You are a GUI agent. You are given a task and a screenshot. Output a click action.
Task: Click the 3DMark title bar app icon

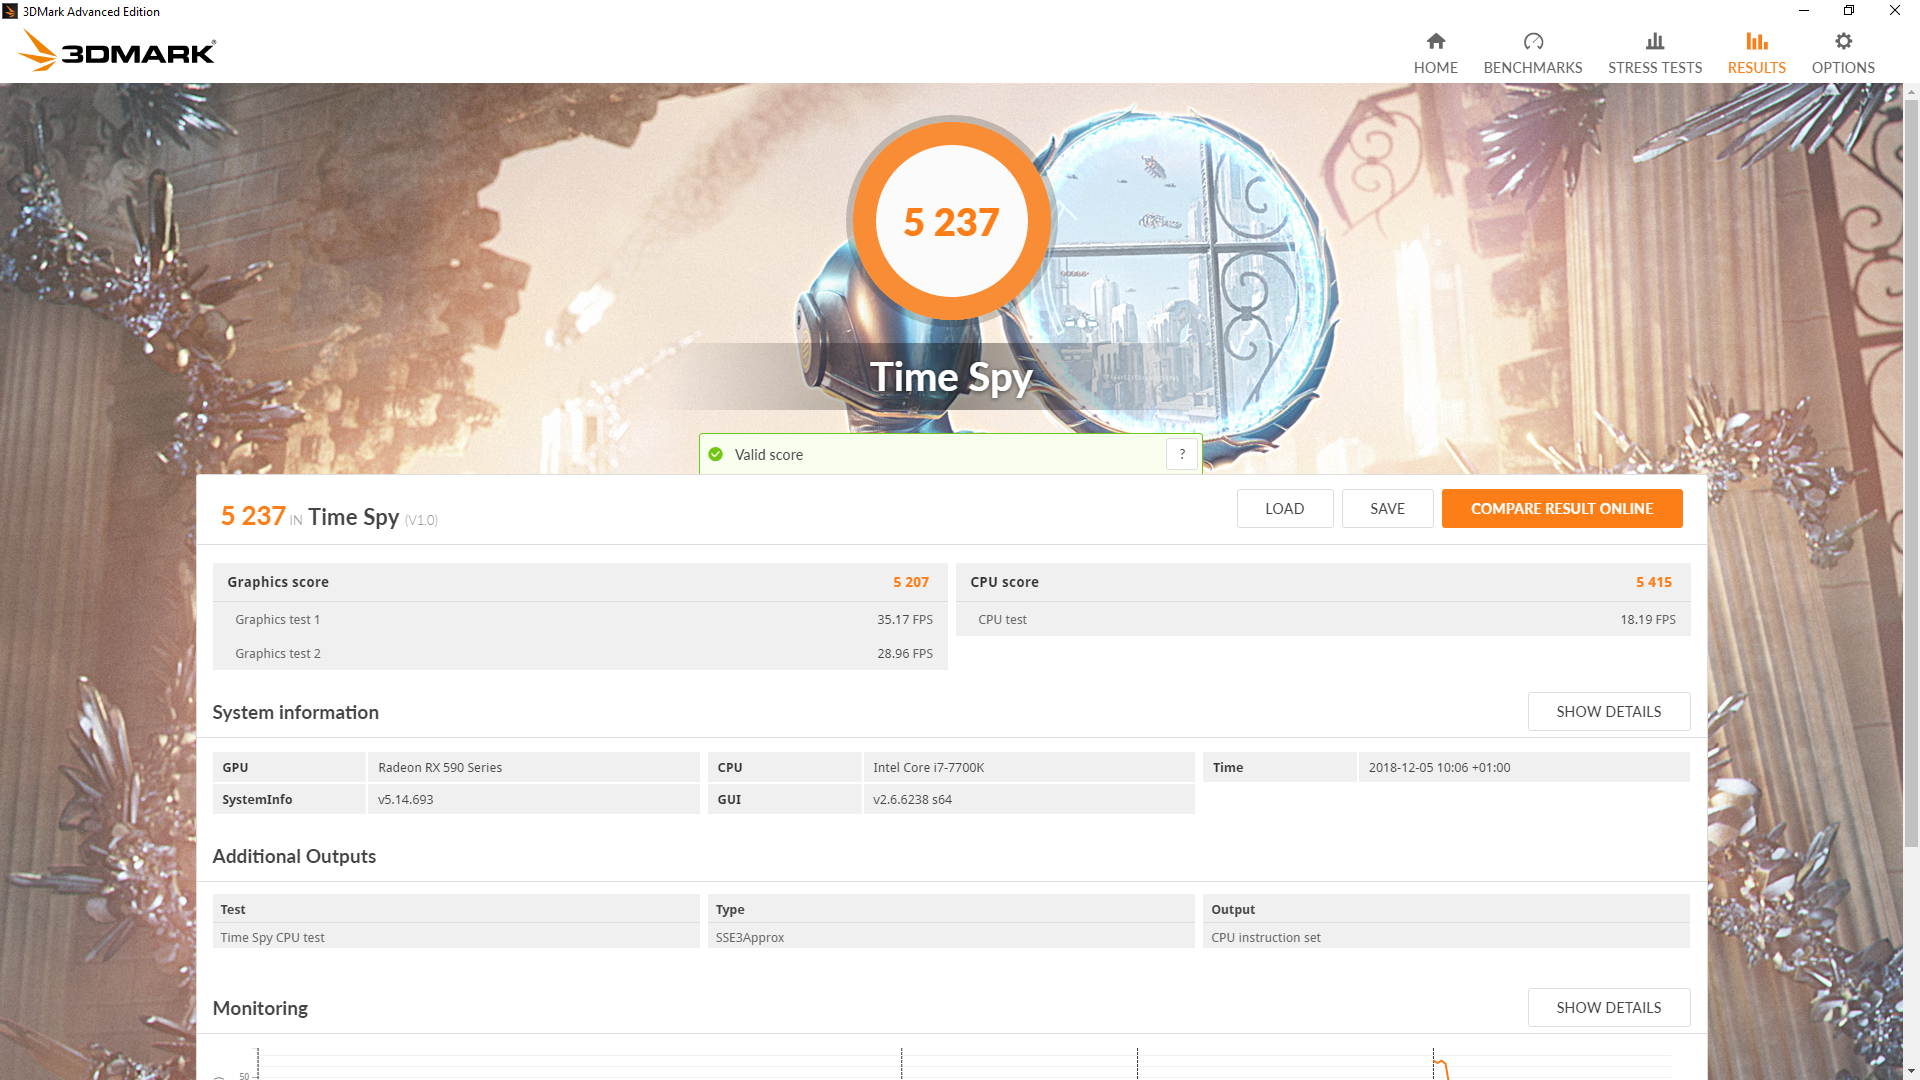[10, 11]
